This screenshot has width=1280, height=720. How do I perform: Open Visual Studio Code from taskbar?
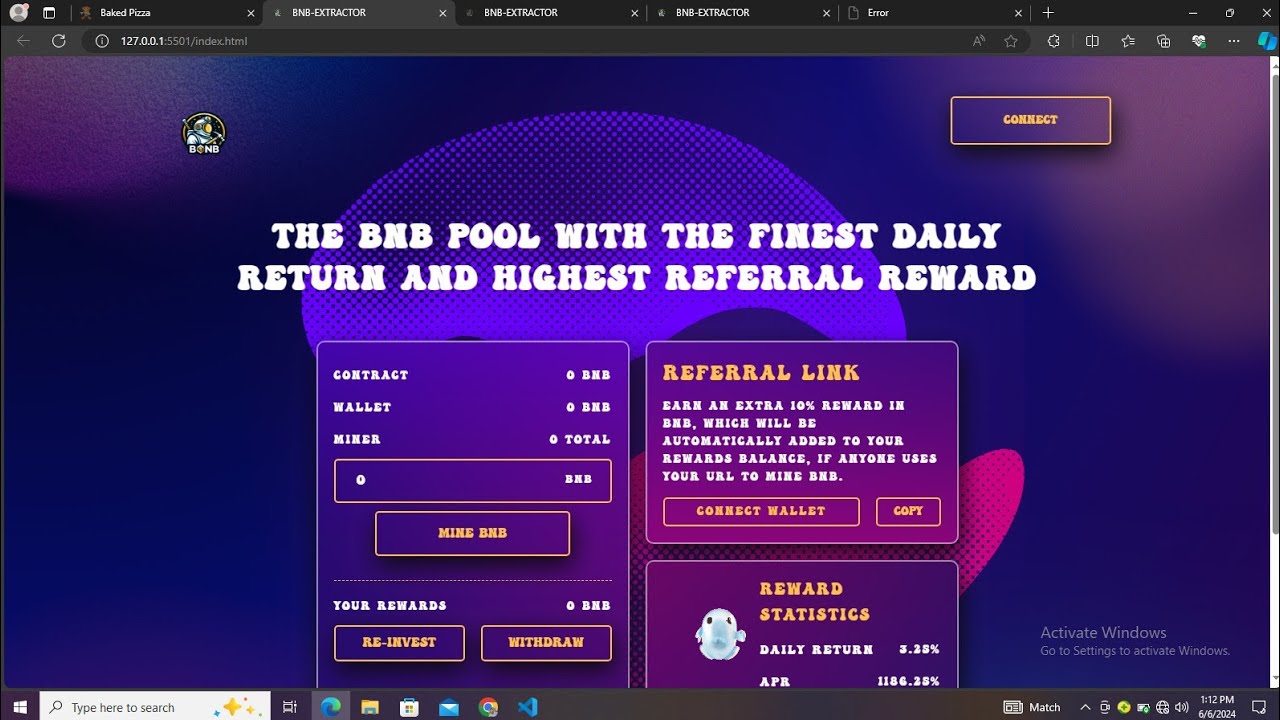click(x=528, y=707)
